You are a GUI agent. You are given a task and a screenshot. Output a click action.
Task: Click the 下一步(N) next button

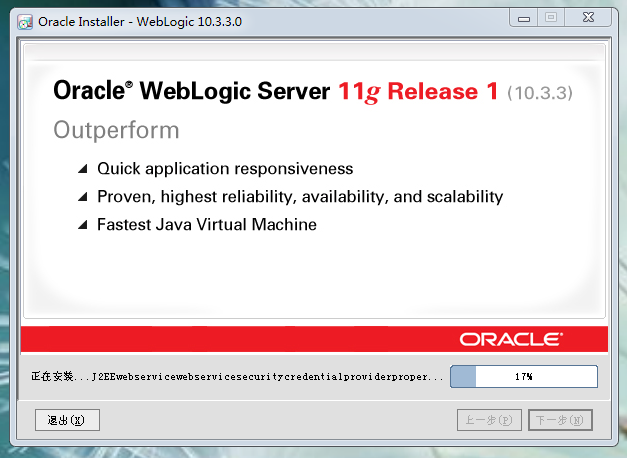(560, 420)
